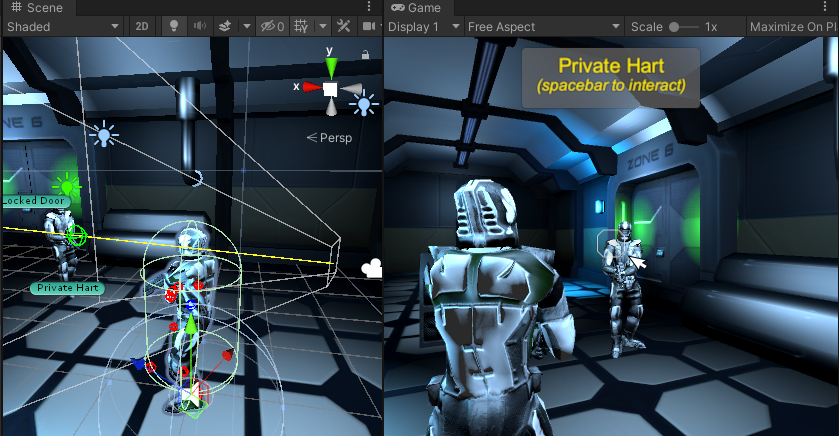Select the blue light gizmo near the orientation gizmo
Viewport: 839px width, 436px height.
364,103
